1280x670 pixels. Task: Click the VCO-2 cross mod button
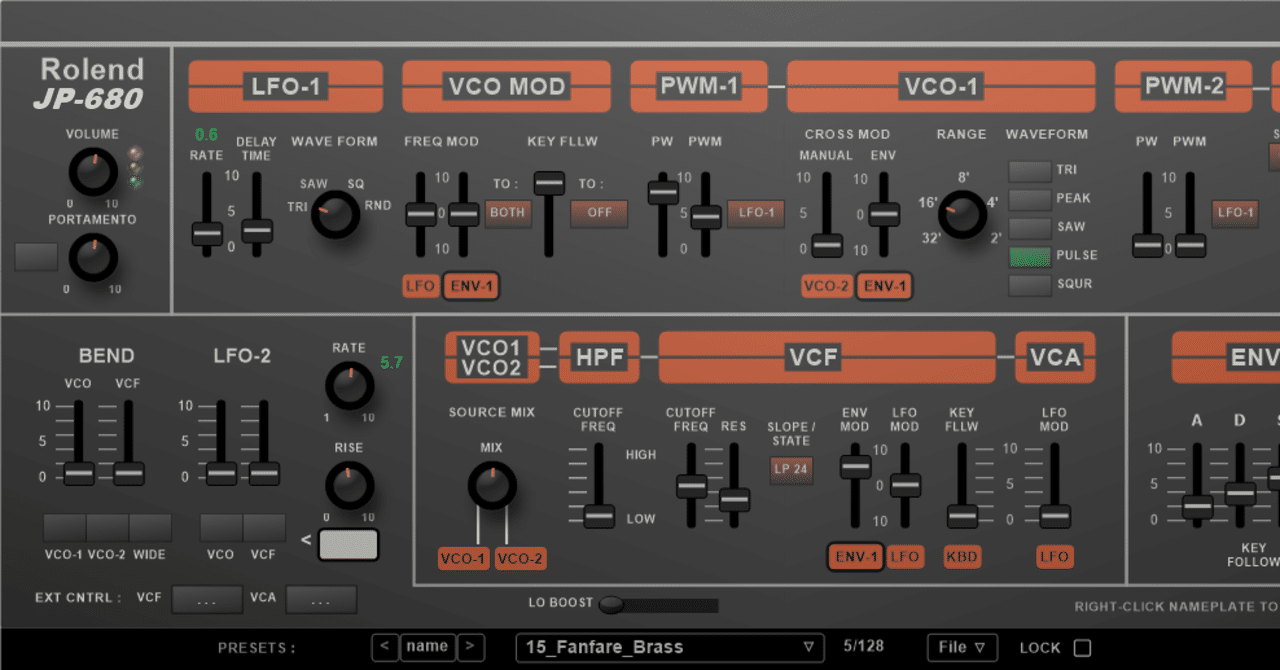[x=826, y=287]
